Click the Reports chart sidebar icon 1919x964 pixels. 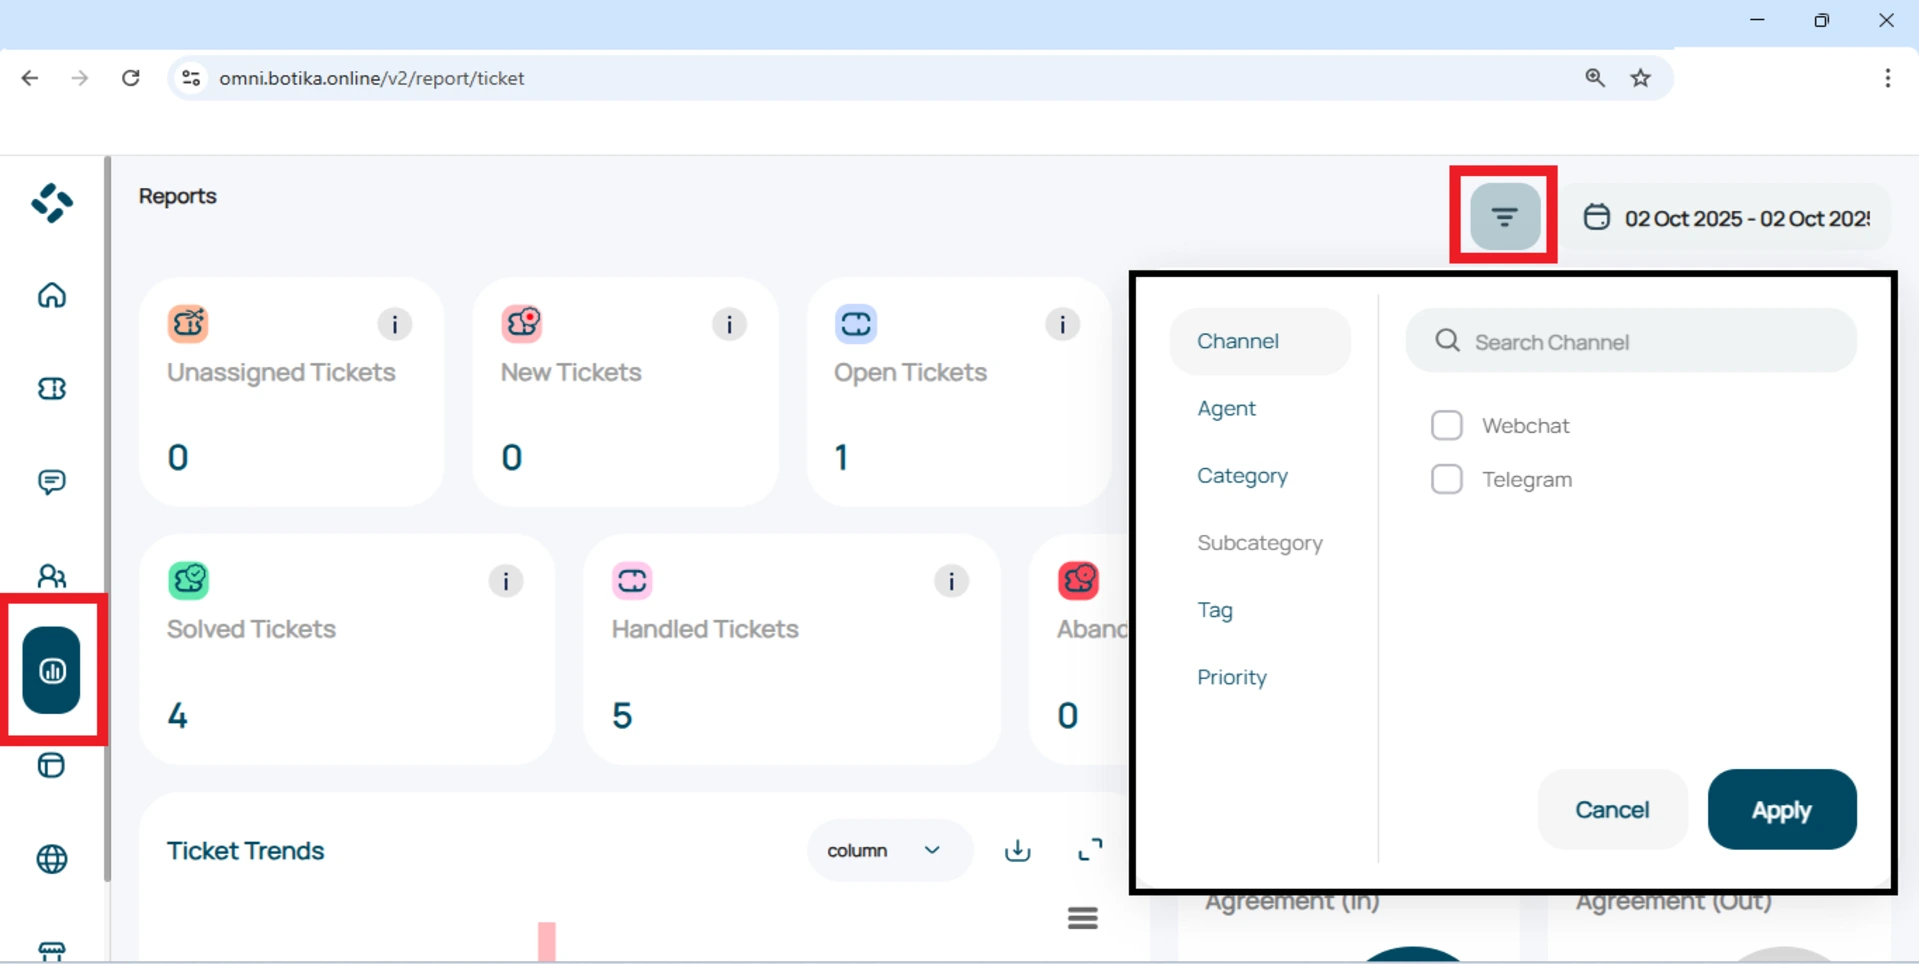pos(52,670)
